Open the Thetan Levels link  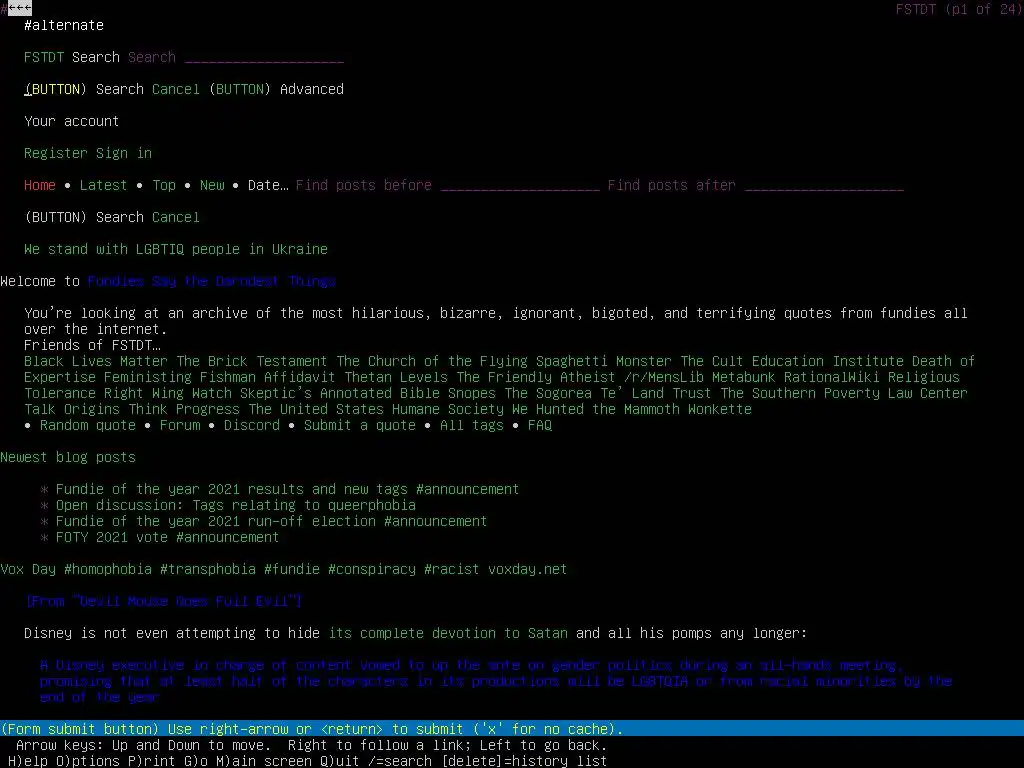pyautogui.click(x=396, y=377)
